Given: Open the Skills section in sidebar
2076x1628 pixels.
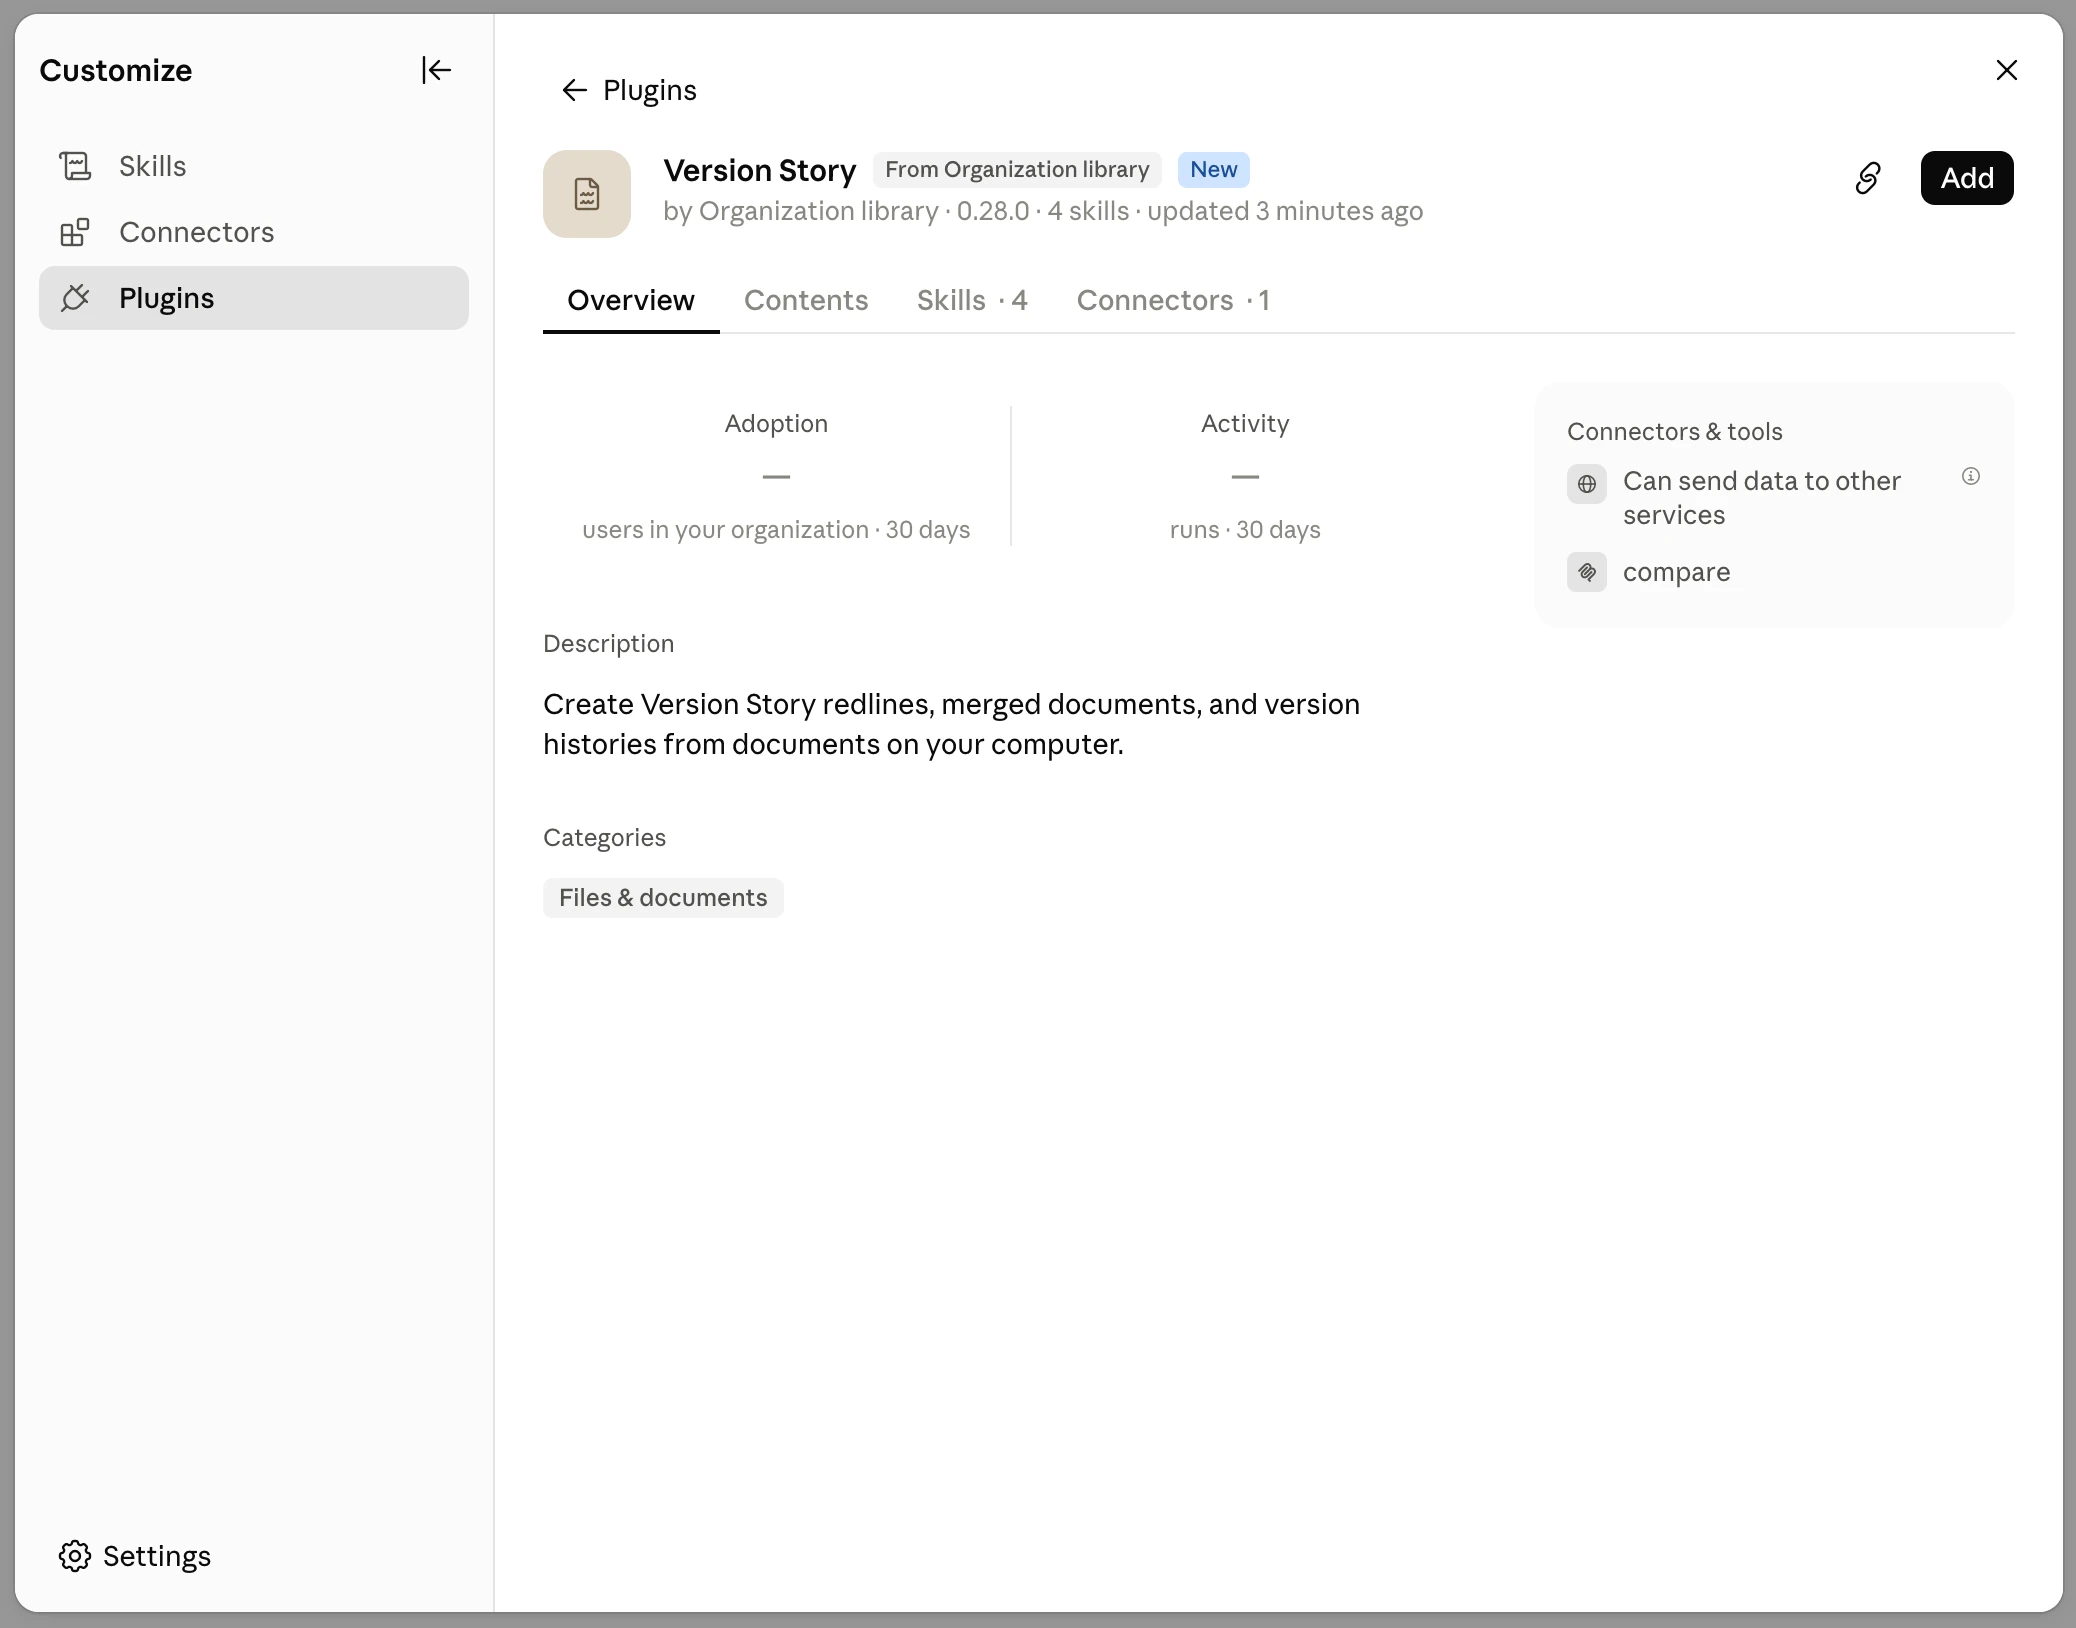Looking at the screenshot, I should (254, 166).
